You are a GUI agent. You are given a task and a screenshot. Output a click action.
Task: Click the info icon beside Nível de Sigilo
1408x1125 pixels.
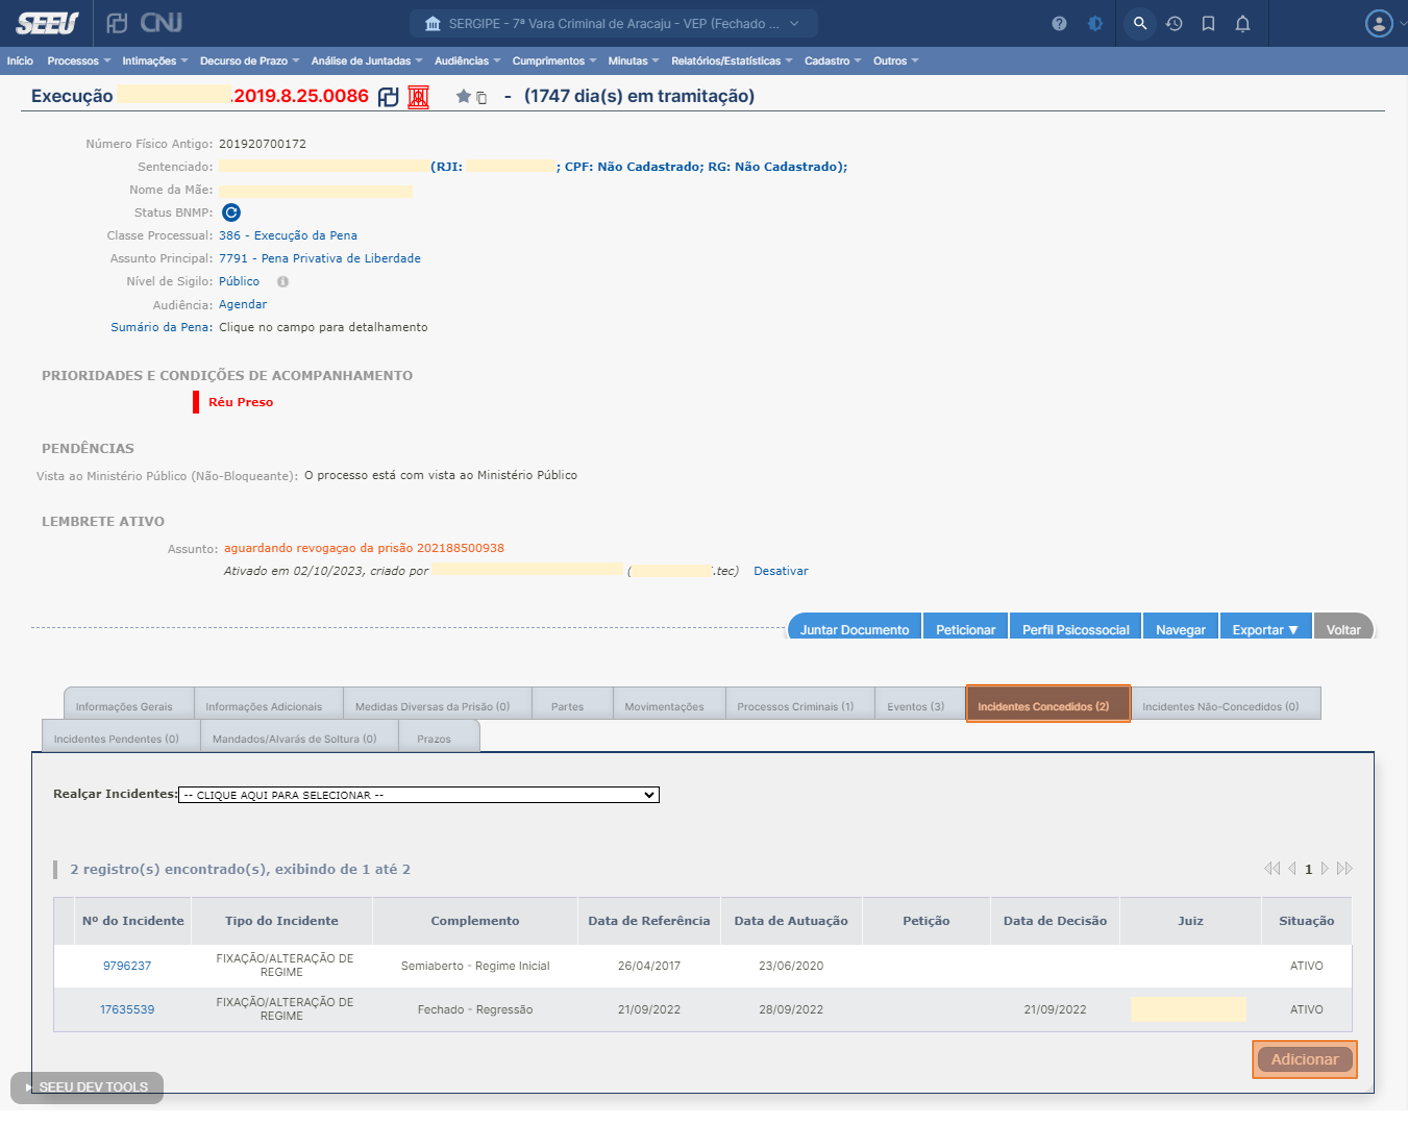[283, 282]
